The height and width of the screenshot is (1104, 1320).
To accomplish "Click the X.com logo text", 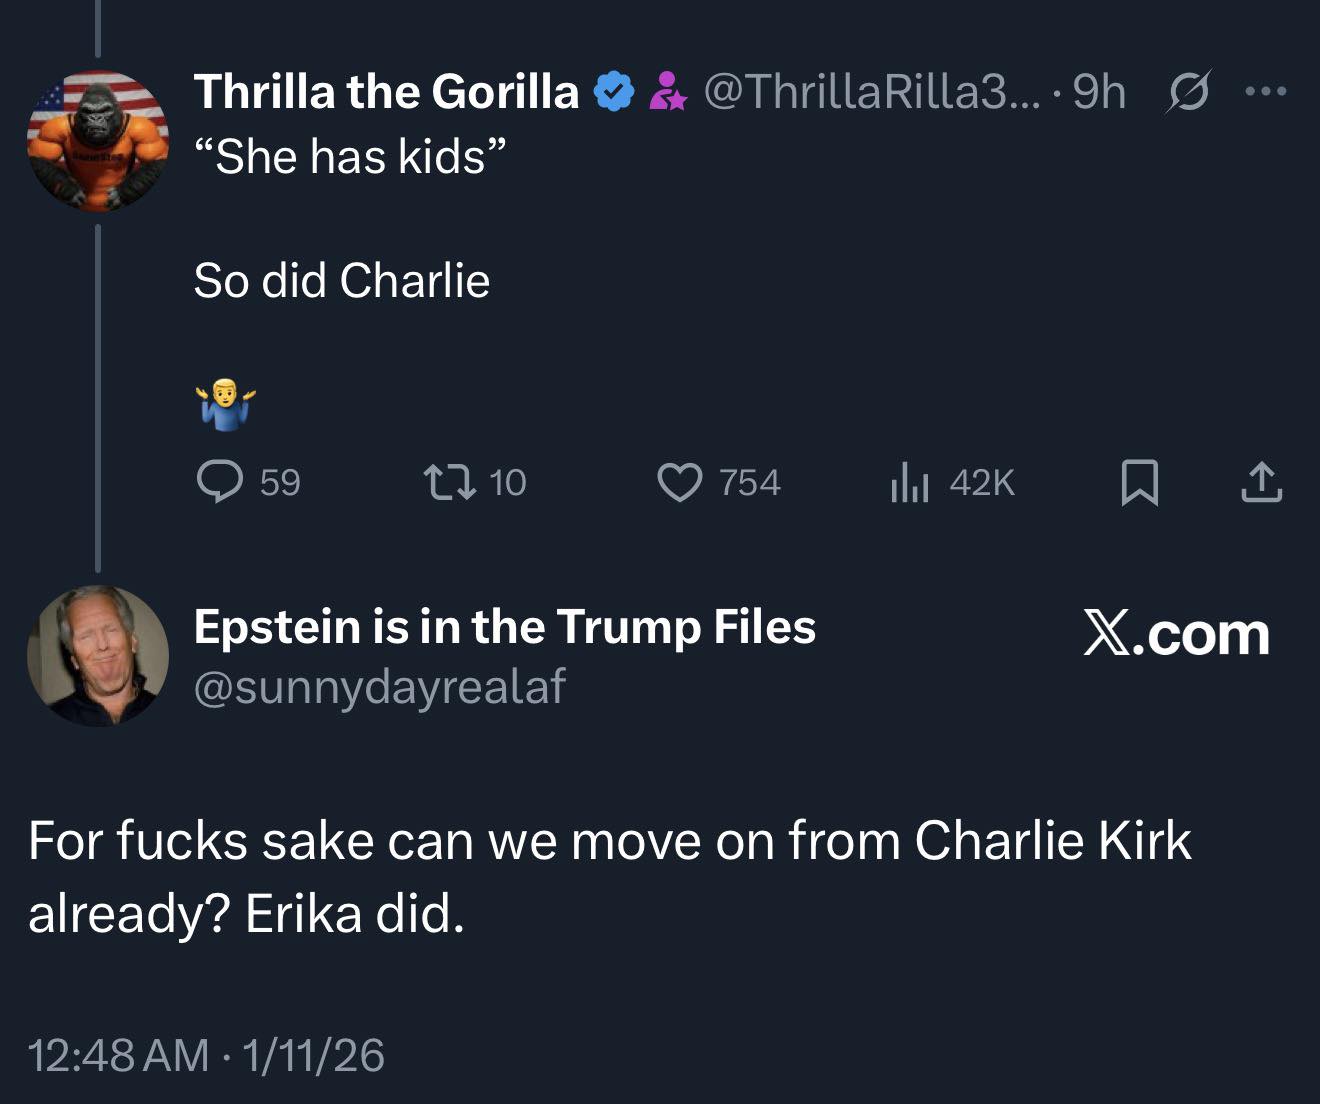I will tap(1176, 634).
